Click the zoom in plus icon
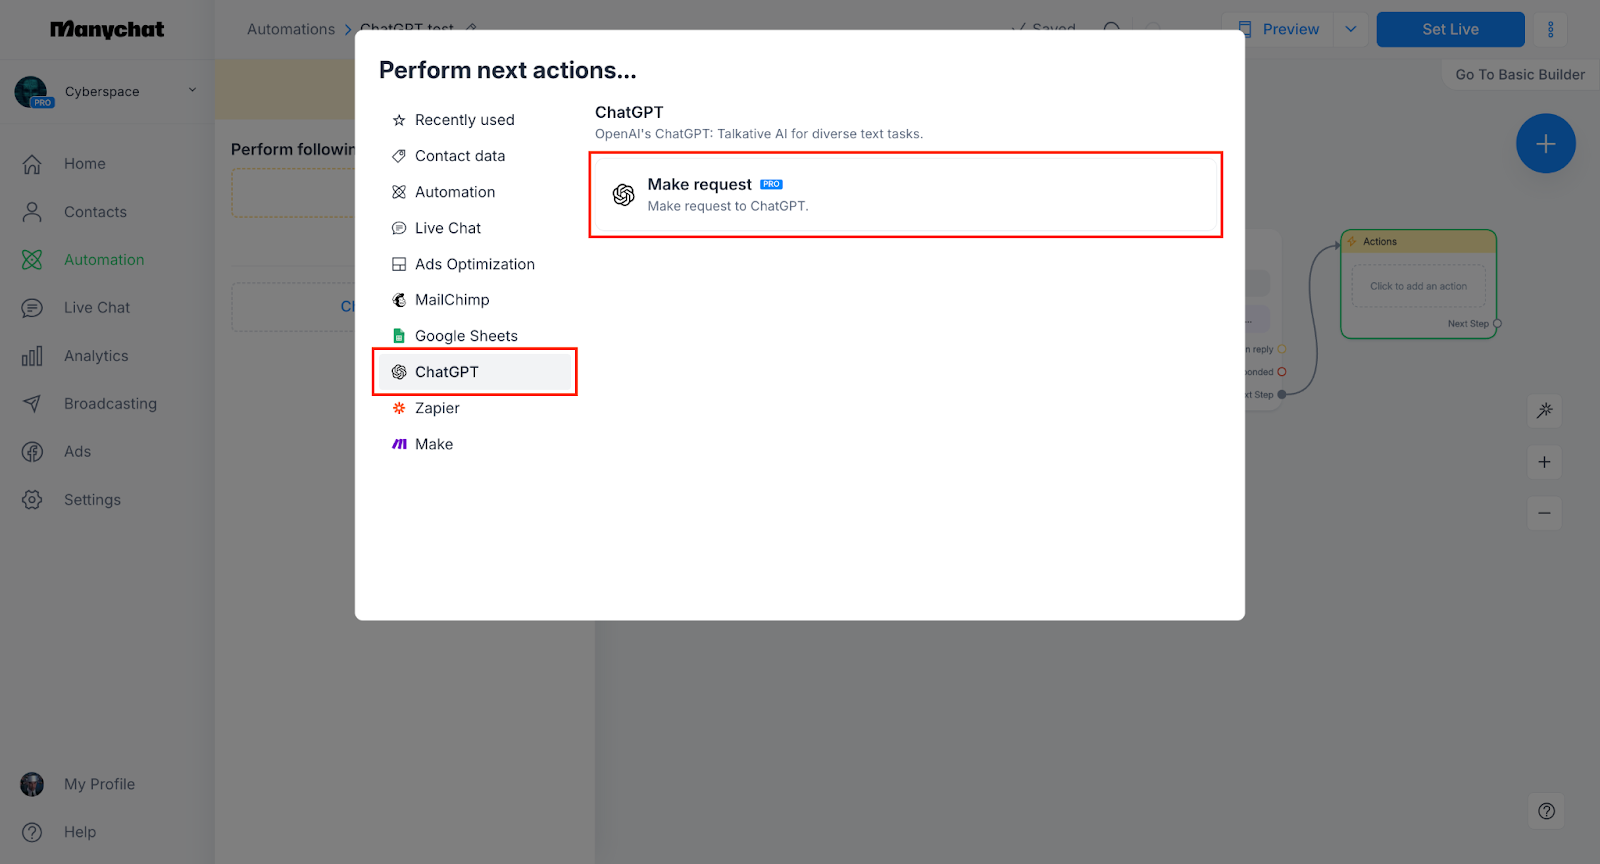This screenshot has height=864, width=1600. tap(1544, 462)
